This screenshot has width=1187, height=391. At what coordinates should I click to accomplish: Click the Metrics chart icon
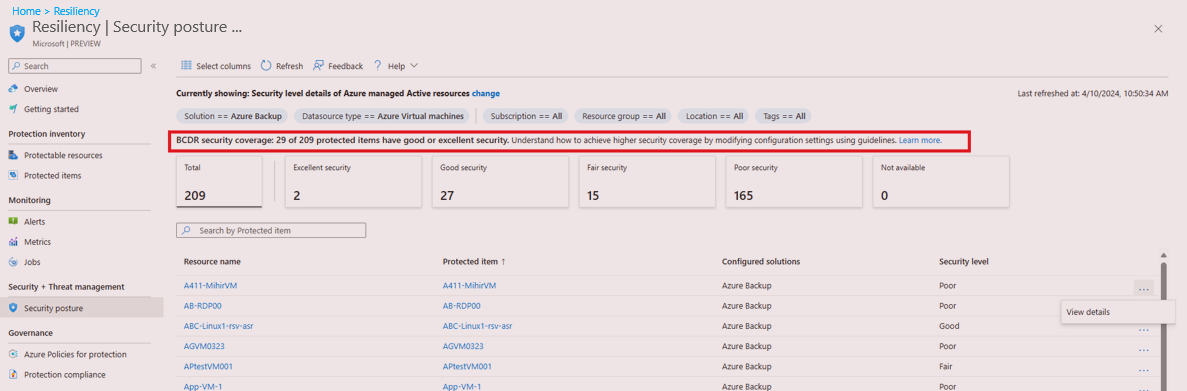[x=14, y=242]
